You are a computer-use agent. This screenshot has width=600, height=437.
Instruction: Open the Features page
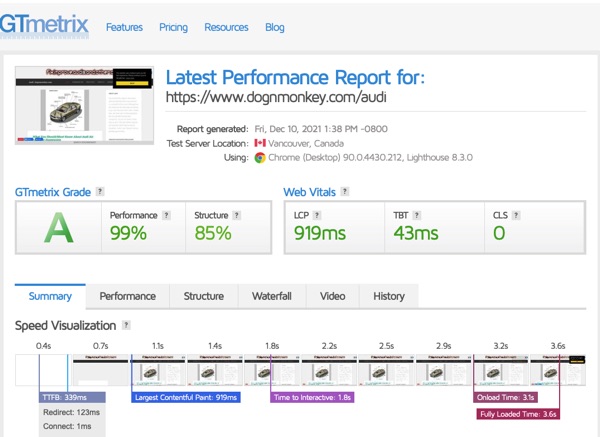124,27
